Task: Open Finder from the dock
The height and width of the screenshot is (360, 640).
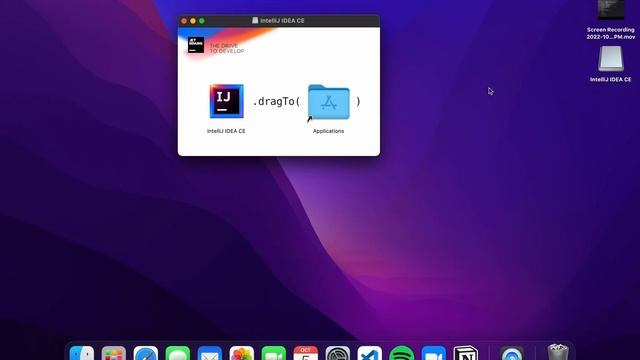Action: coord(82,353)
